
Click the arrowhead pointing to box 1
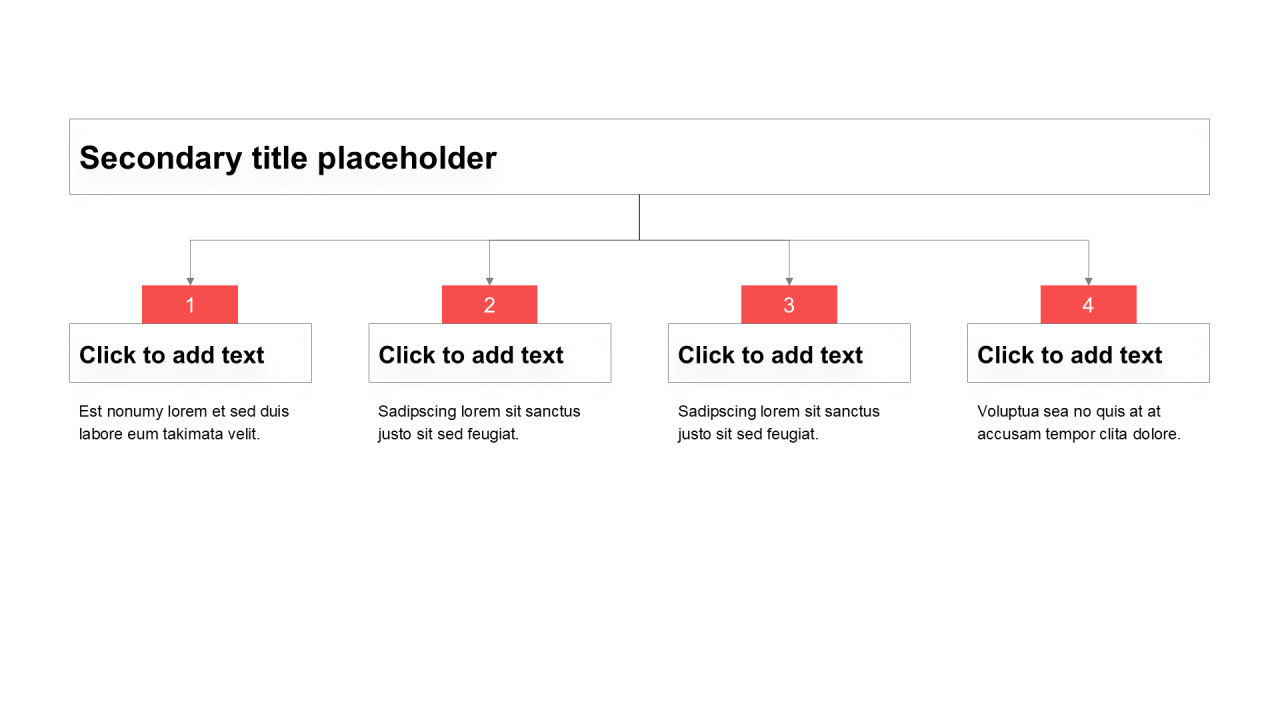190,281
